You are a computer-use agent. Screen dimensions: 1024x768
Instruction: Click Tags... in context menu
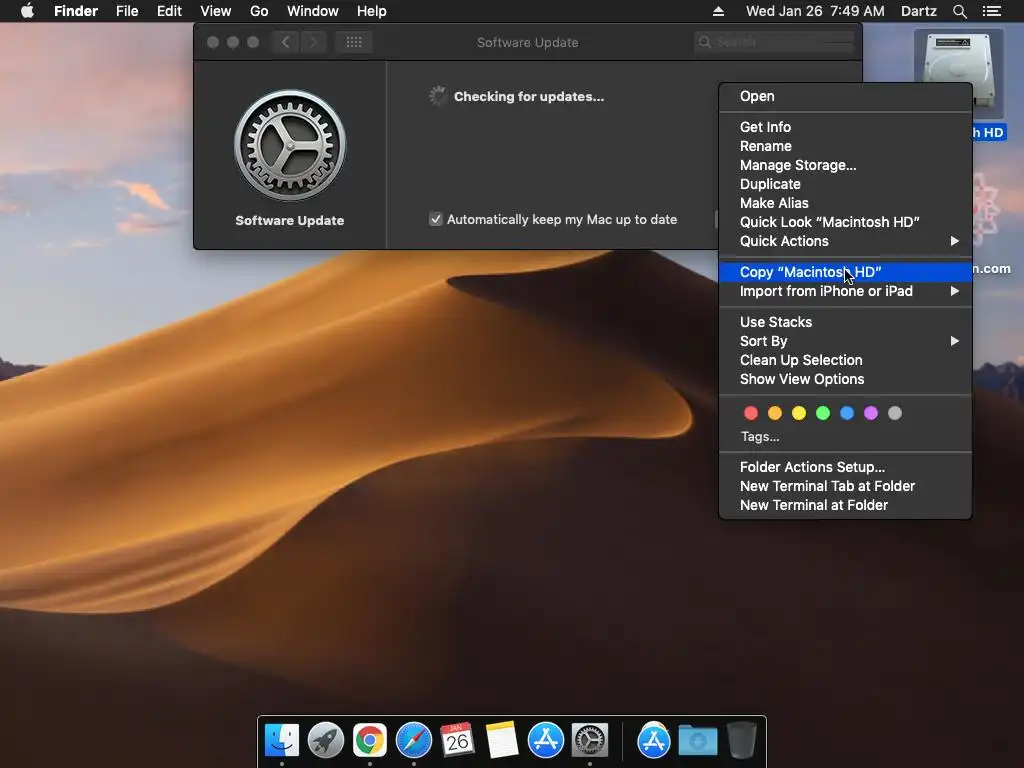[x=760, y=436]
